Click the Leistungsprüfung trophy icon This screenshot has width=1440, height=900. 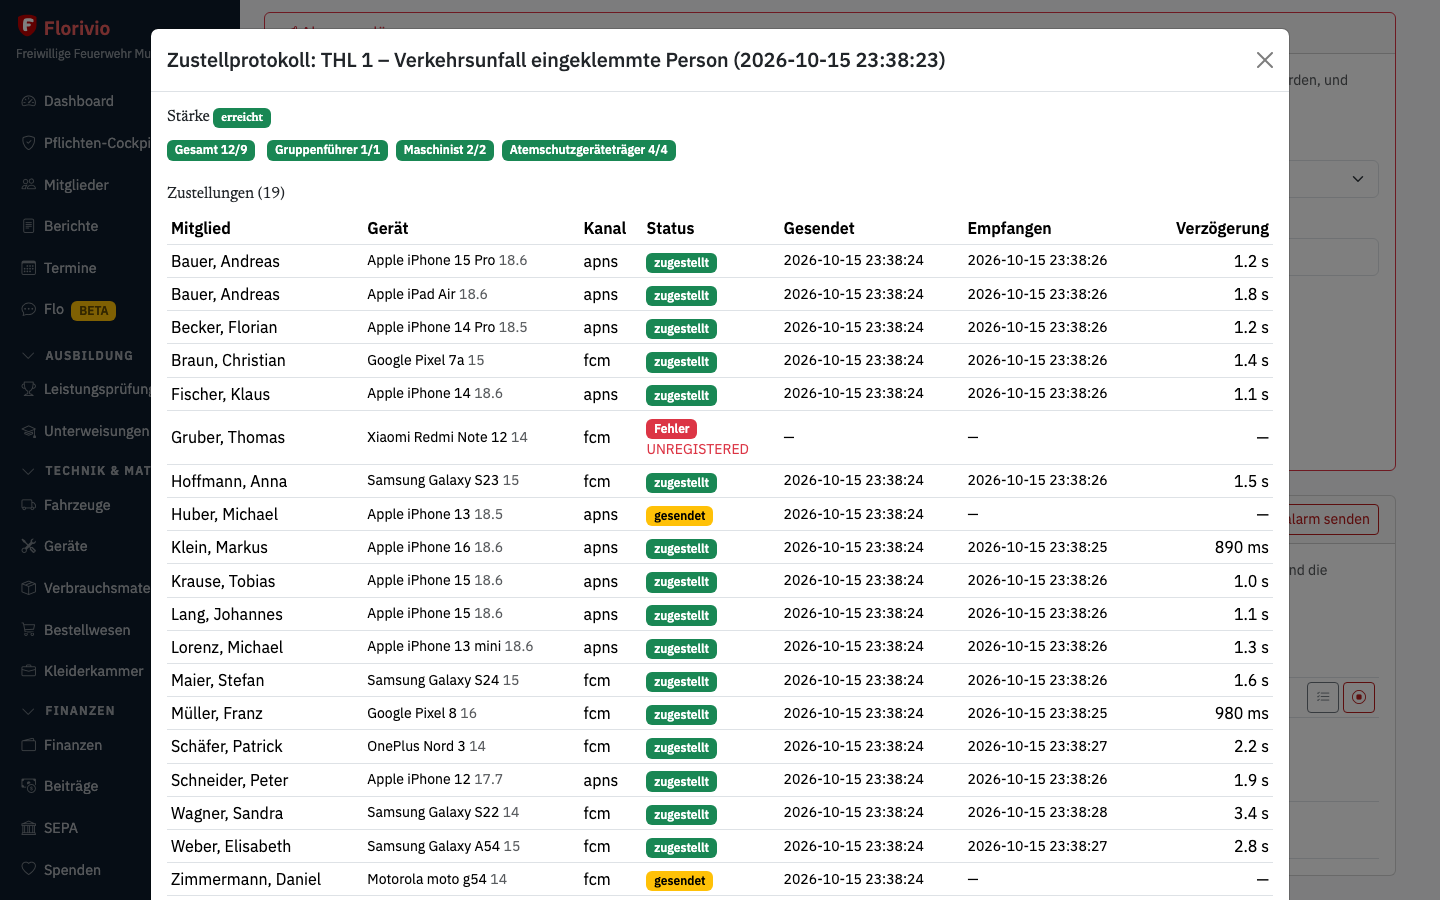(29, 389)
